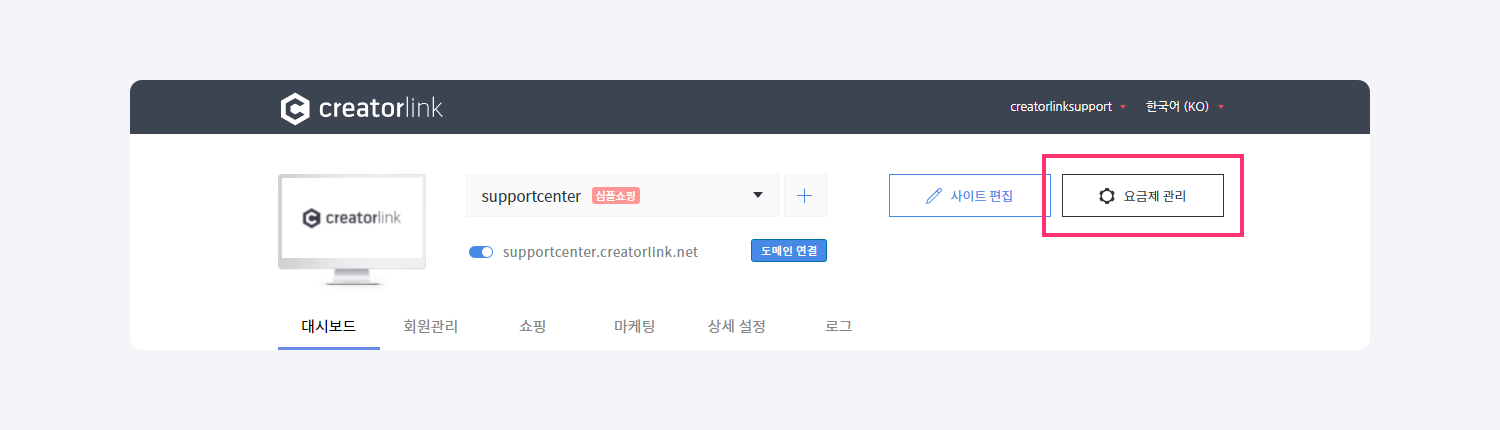Viewport: 1500px width, 430px height.
Task: Click the gear icon beside 요금제 관리
Action: [1107, 196]
